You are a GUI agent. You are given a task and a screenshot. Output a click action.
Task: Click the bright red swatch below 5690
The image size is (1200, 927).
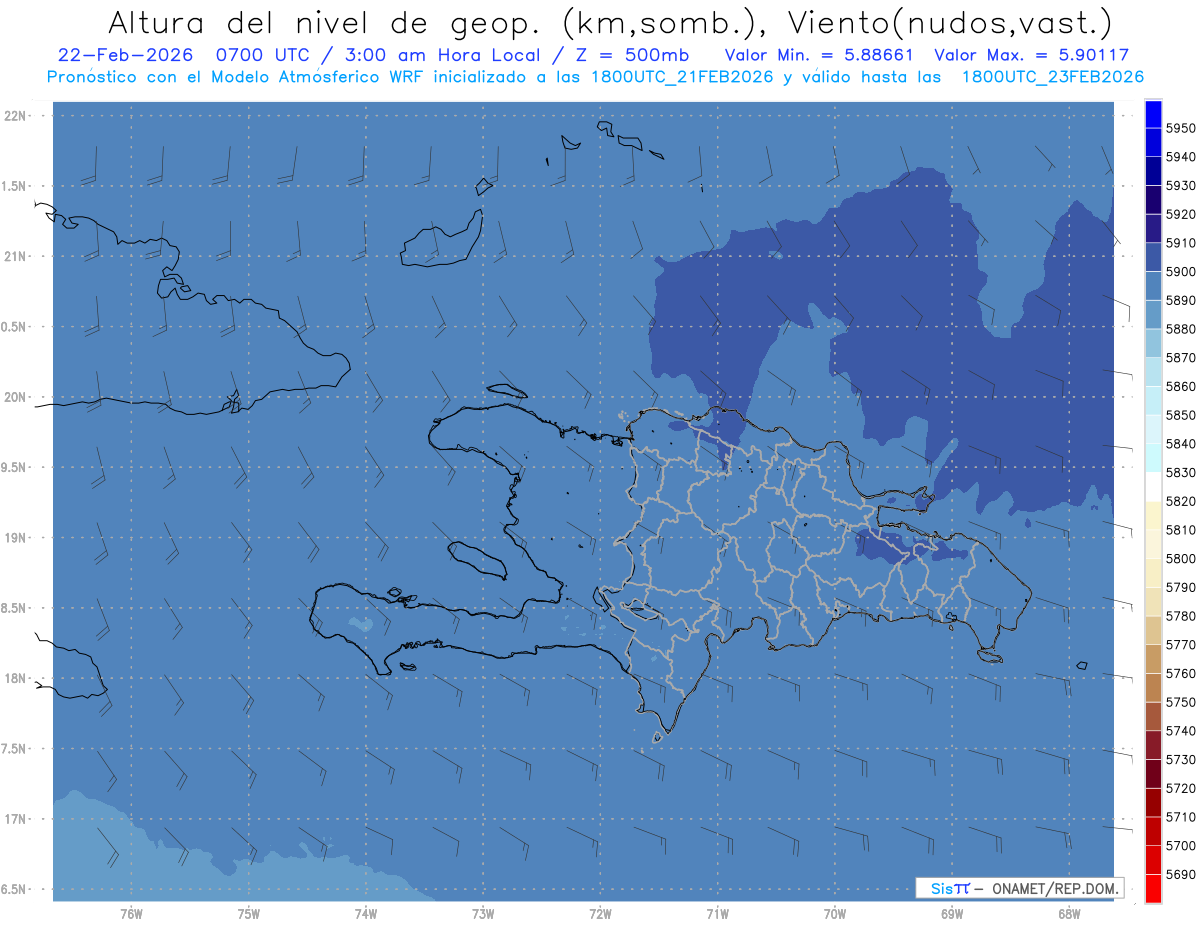(1152, 889)
